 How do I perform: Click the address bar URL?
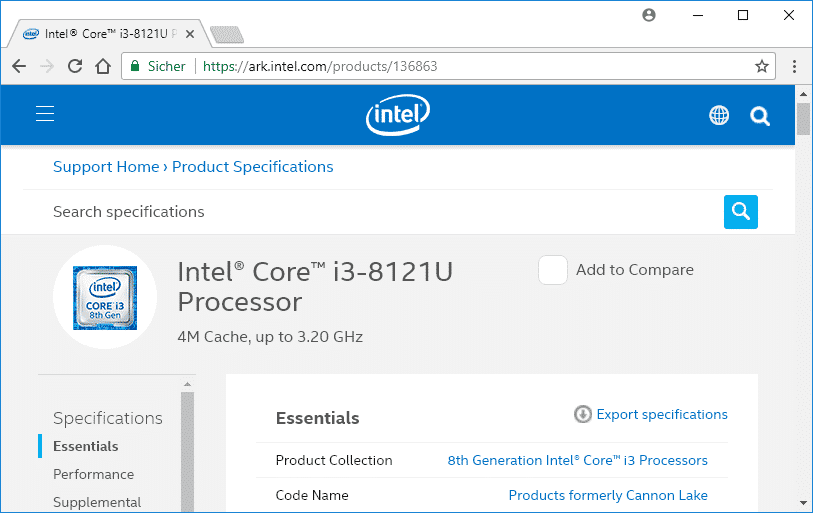coord(320,66)
